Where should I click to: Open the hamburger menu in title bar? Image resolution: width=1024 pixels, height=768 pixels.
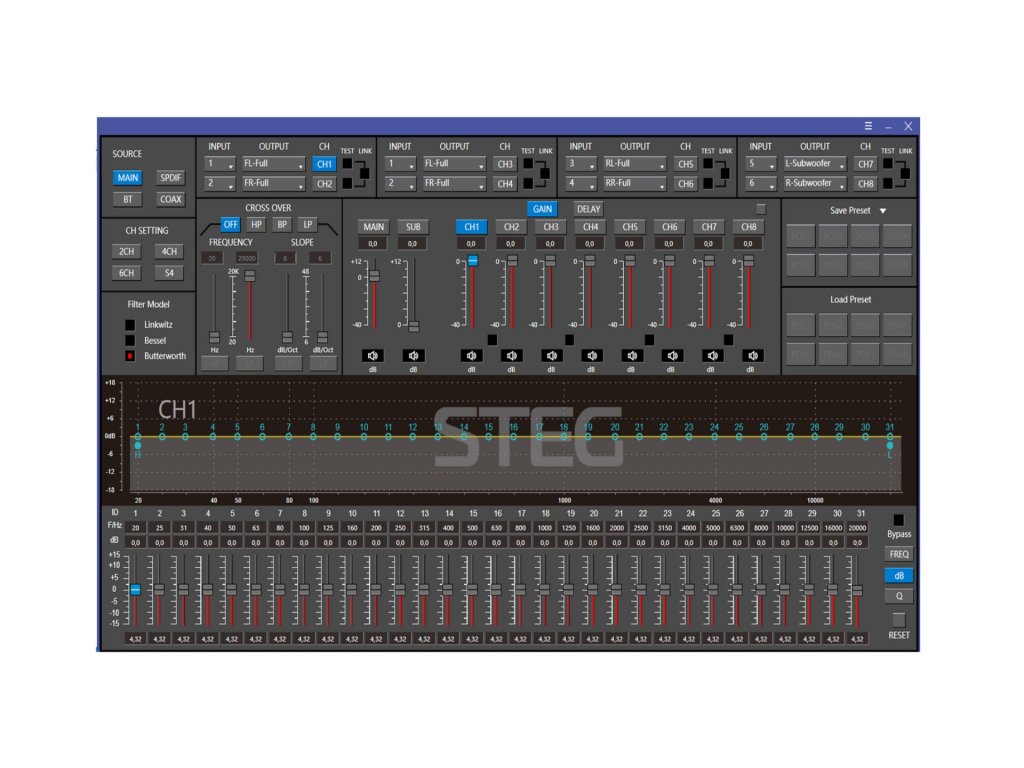click(868, 126)
